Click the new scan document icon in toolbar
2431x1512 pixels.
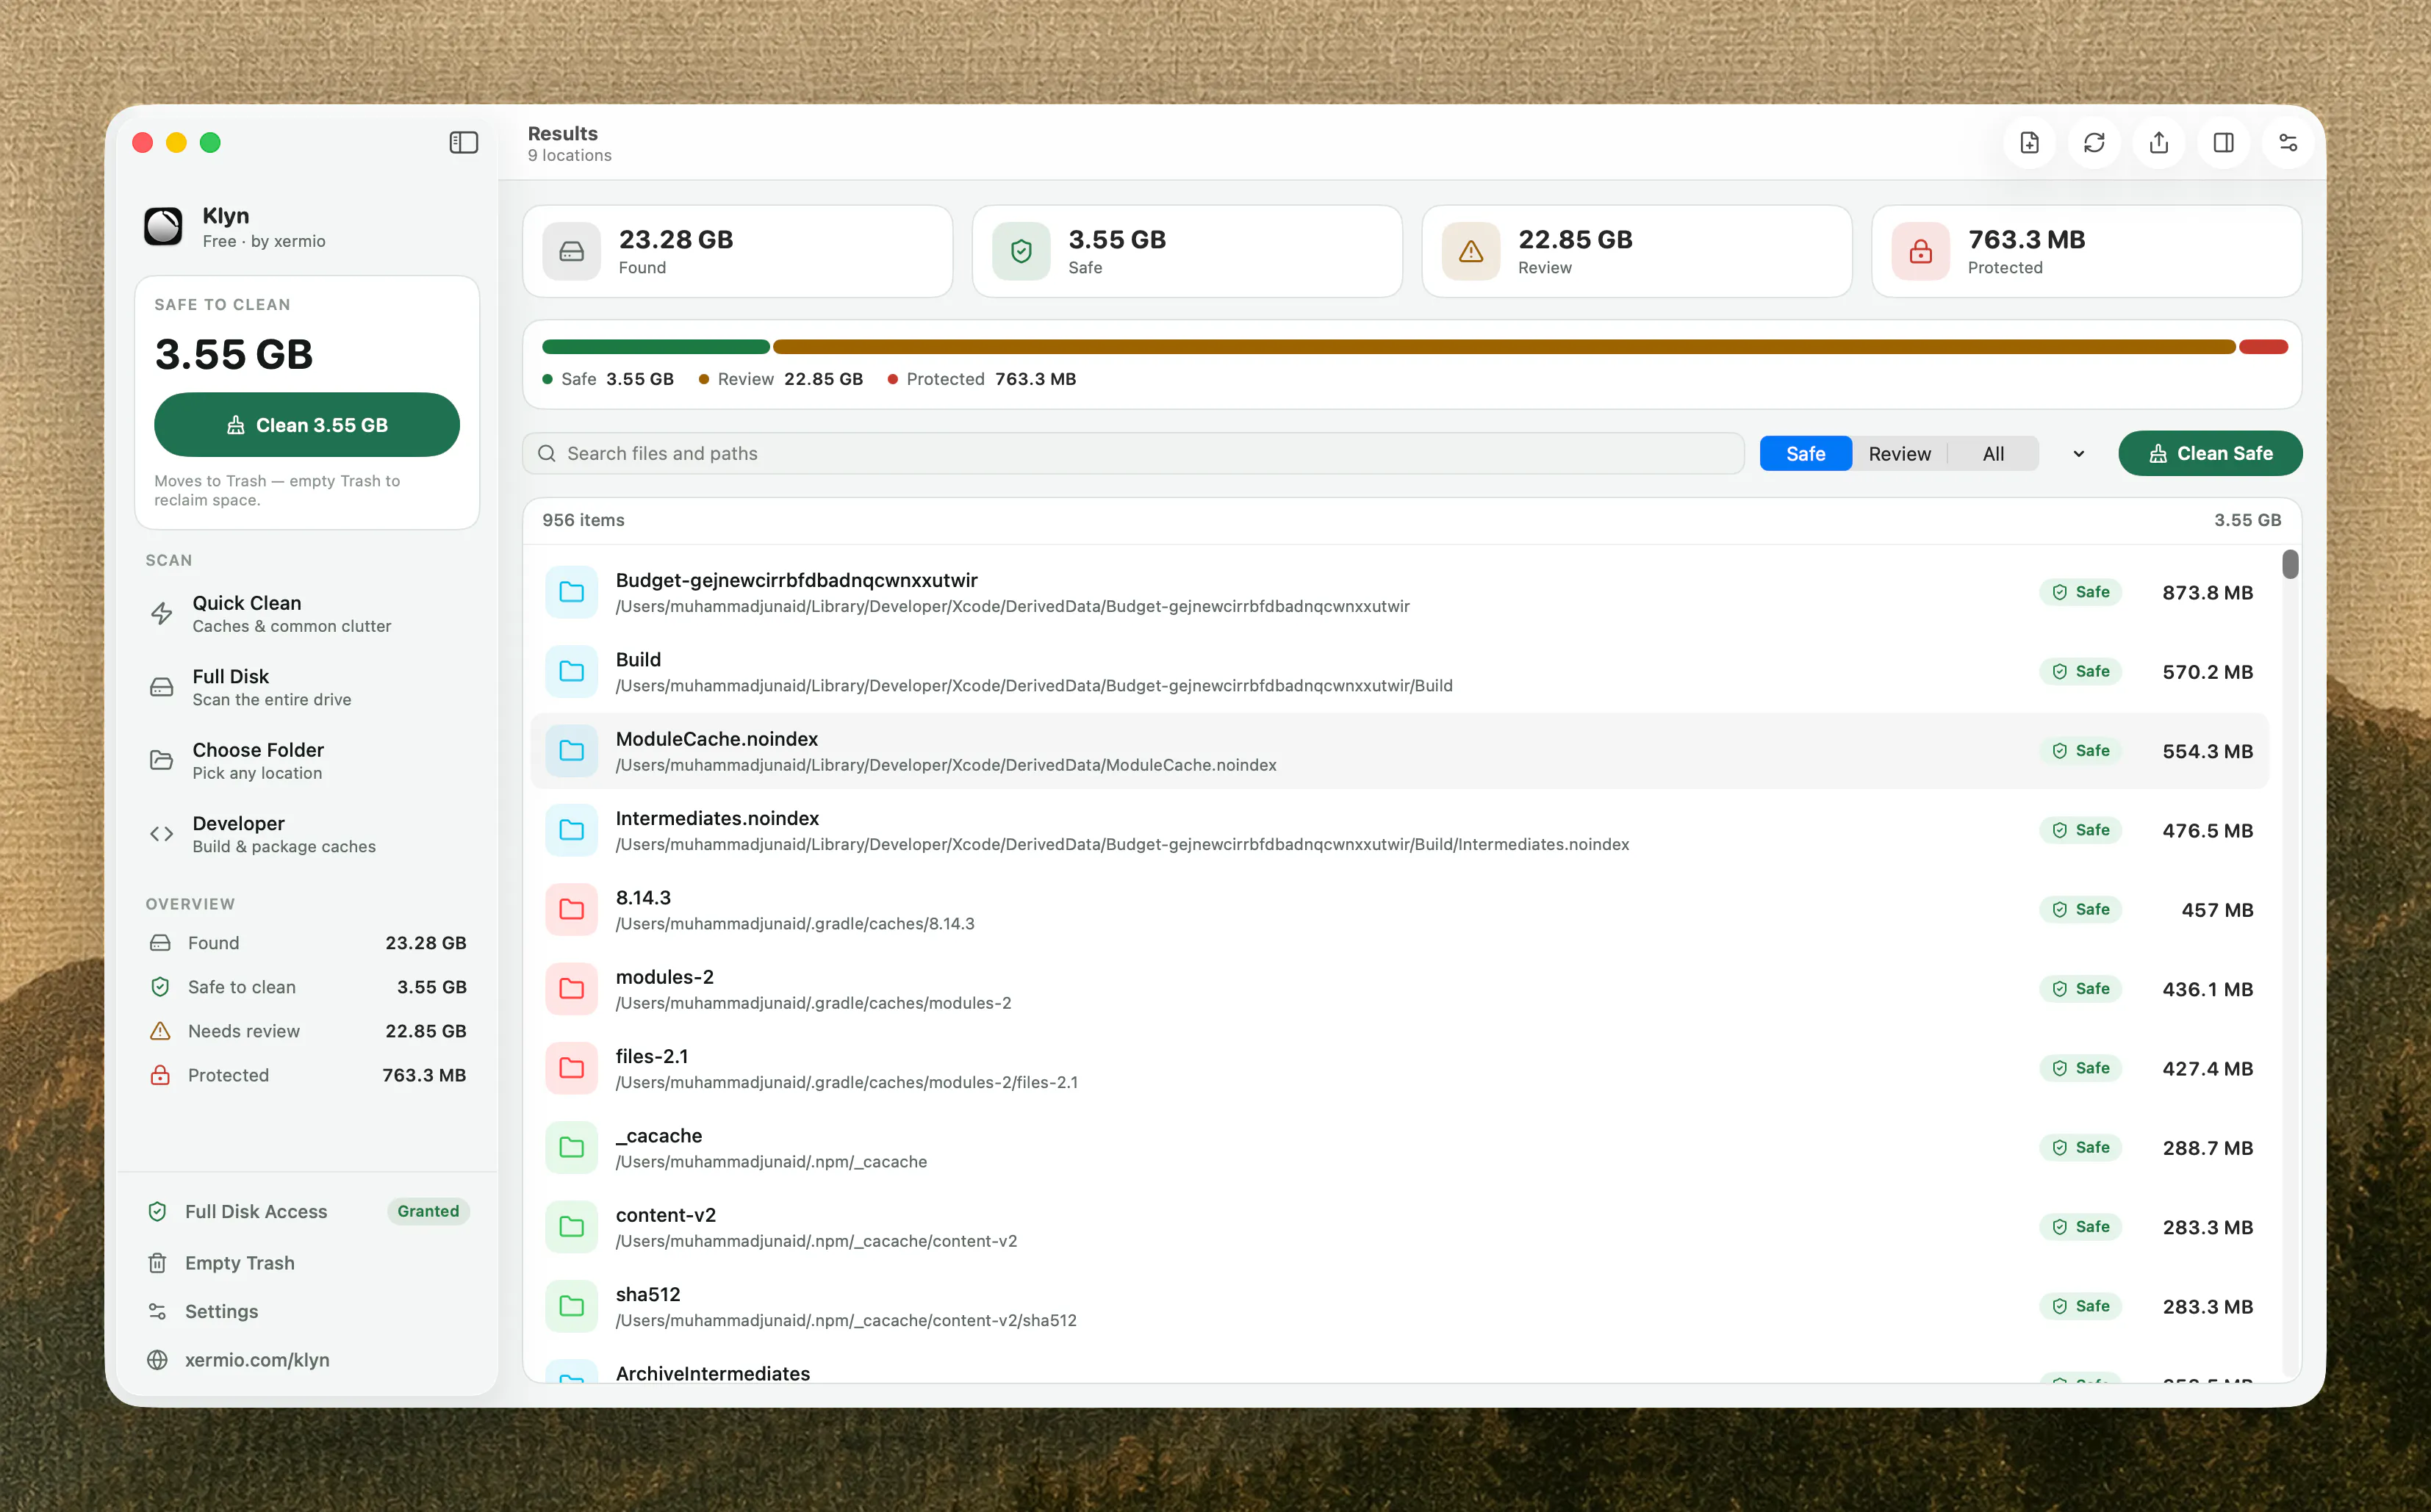(2029, 143)
